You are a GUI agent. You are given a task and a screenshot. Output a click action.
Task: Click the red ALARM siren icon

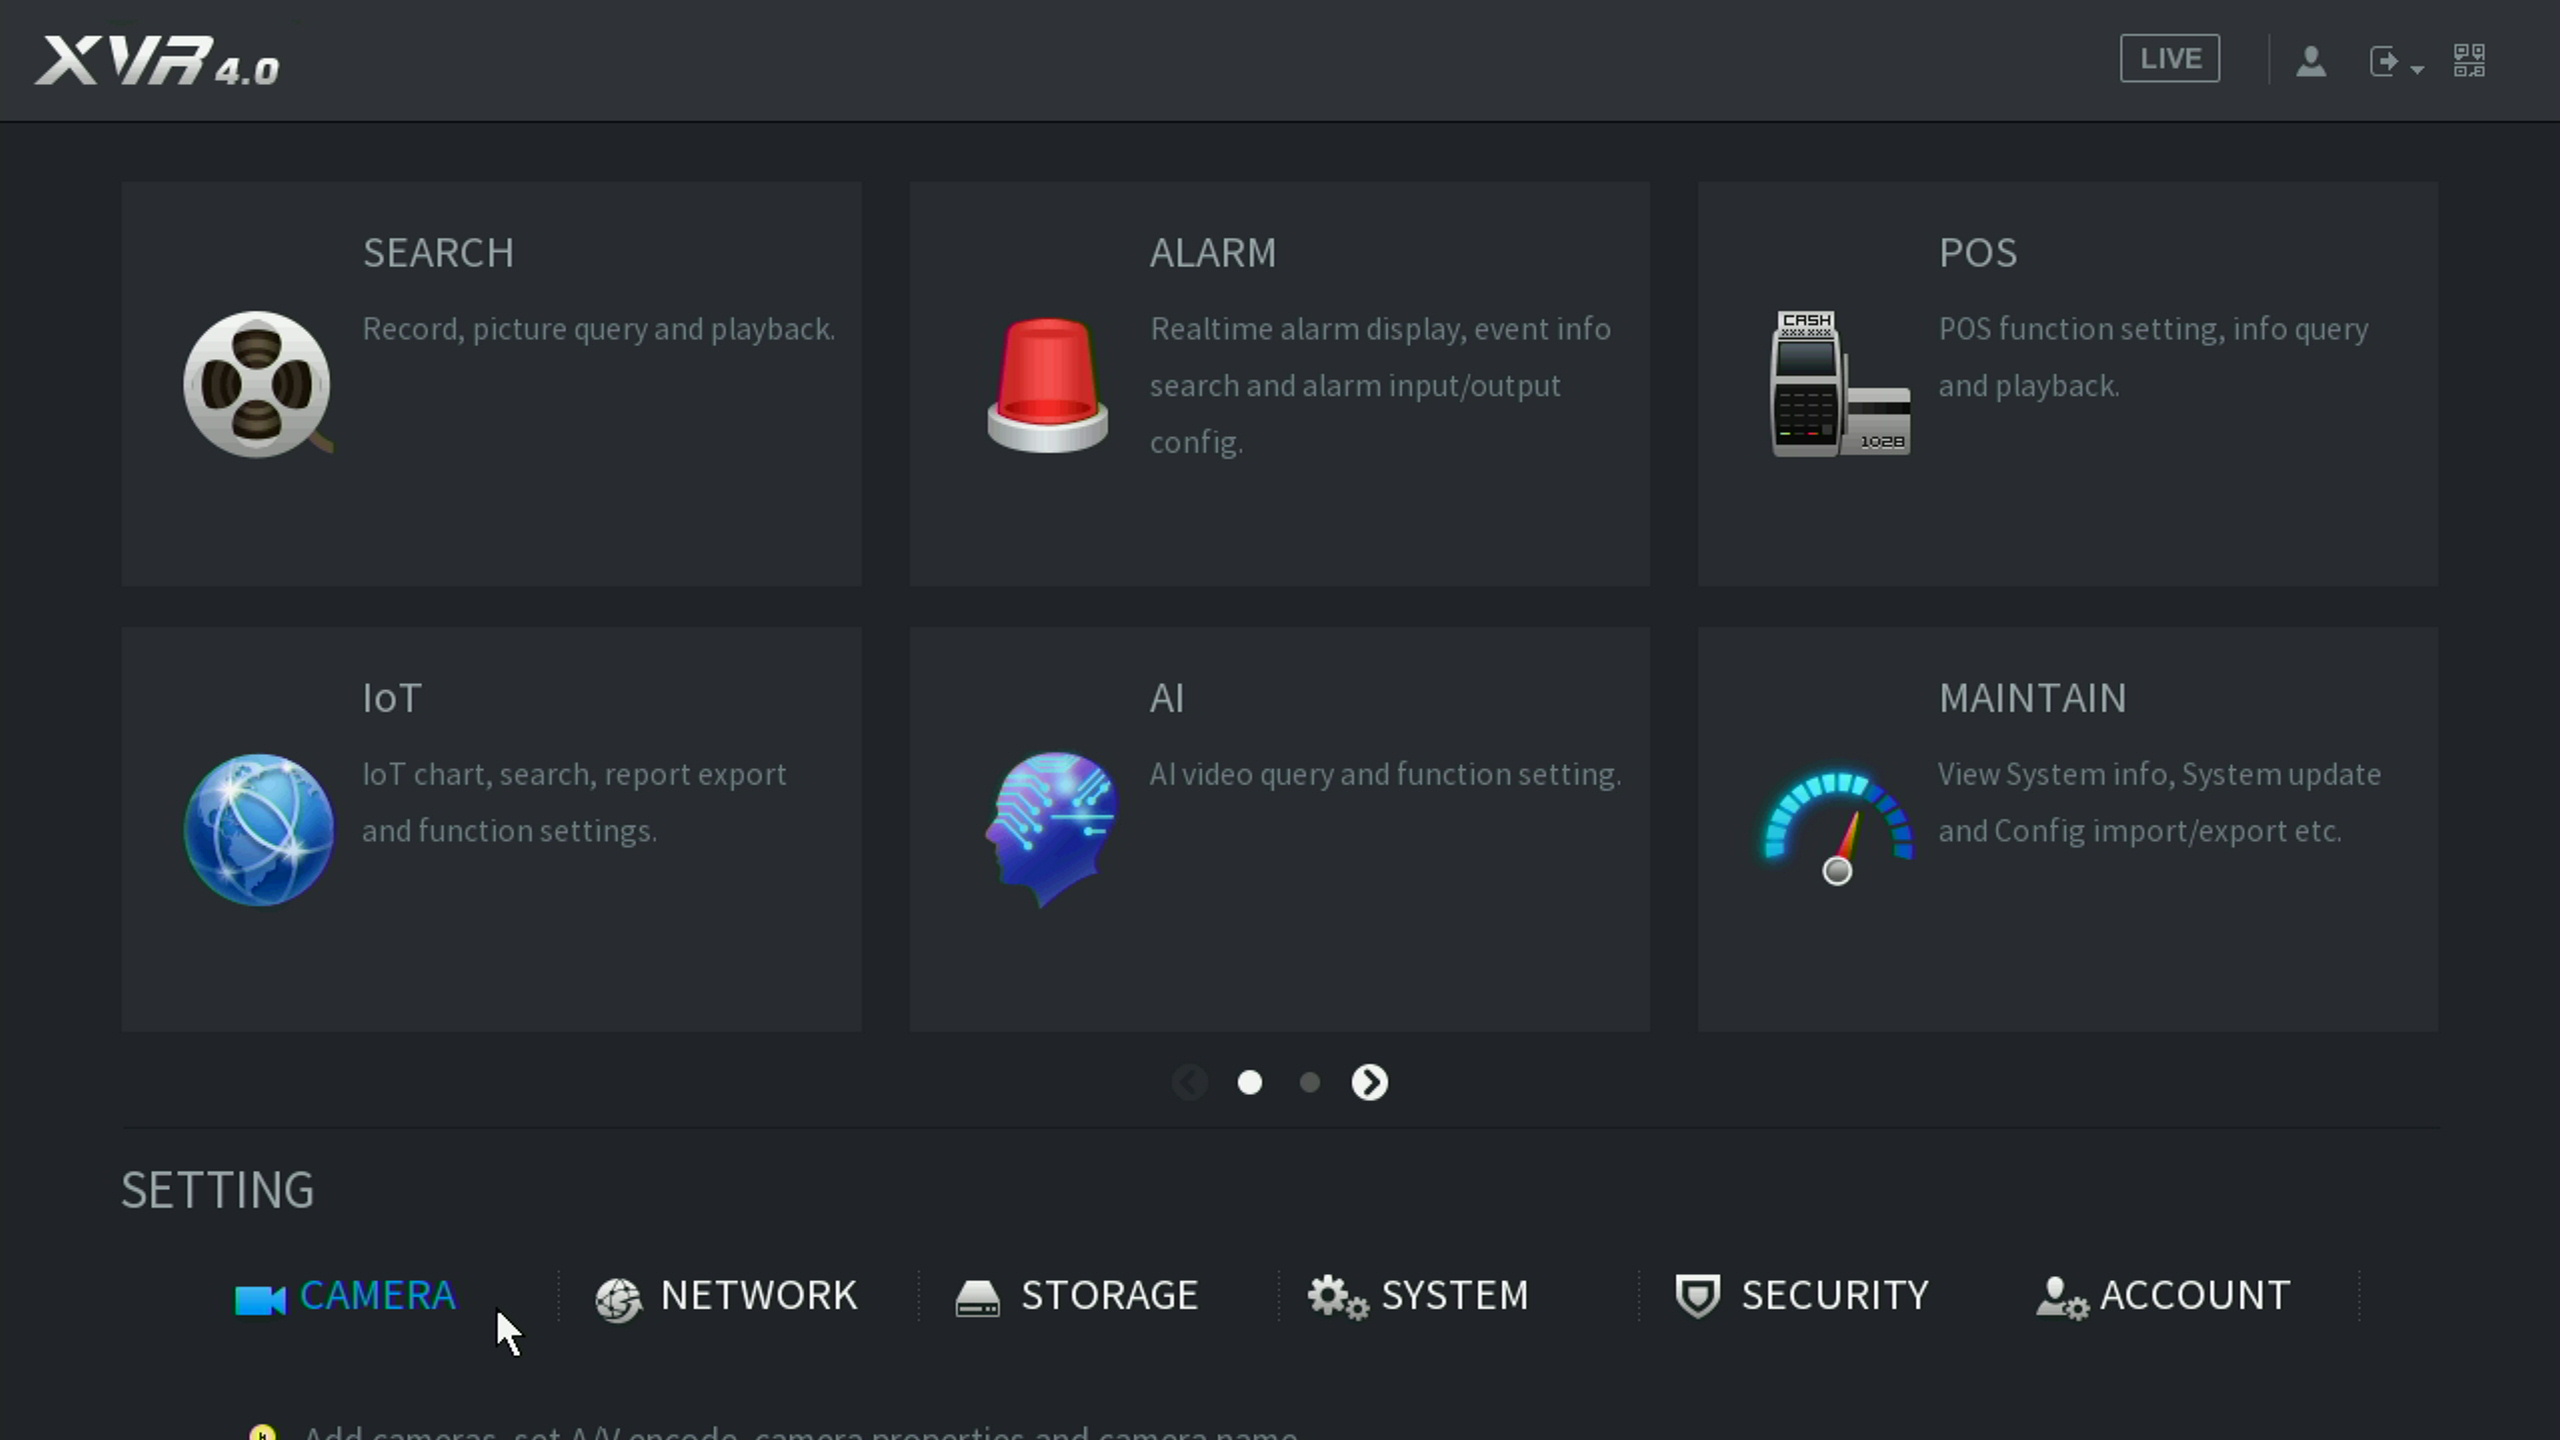(x=1047, y=384)
